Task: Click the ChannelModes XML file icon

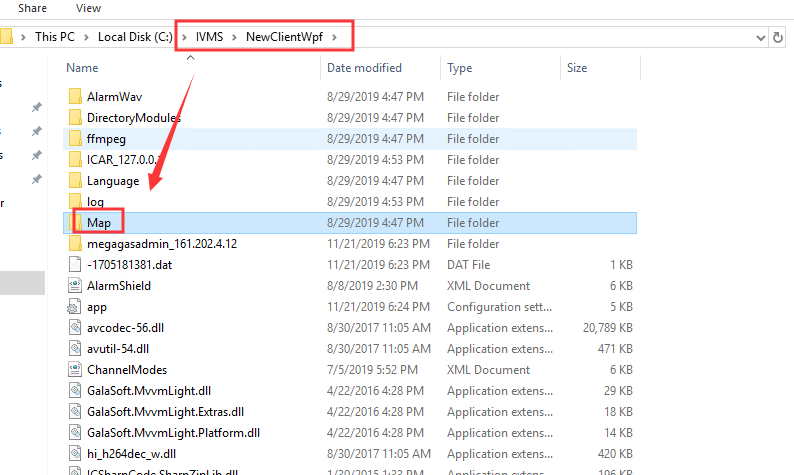Action: 75,370
